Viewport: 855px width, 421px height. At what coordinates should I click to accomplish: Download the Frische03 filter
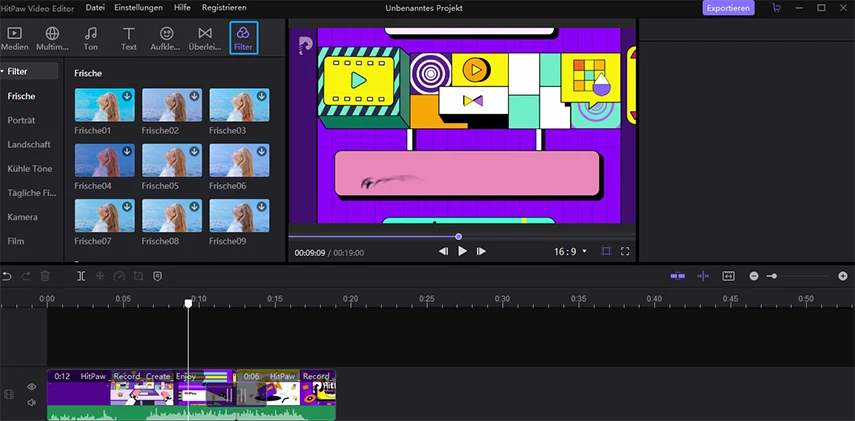coord(262,96)
